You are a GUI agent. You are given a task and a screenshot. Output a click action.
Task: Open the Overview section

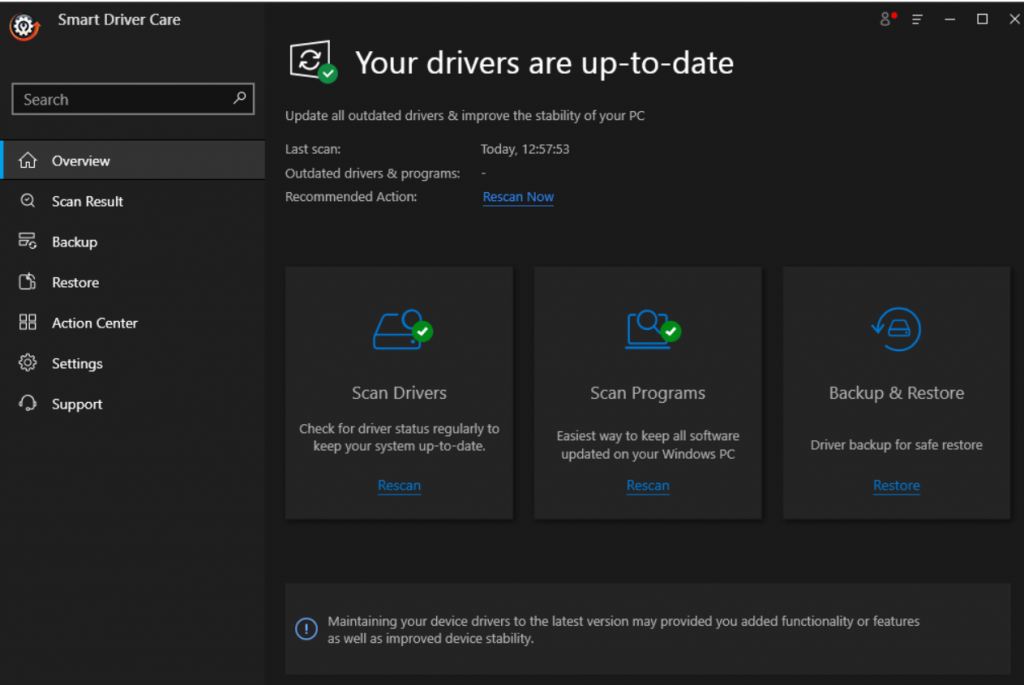click(133, 160)
